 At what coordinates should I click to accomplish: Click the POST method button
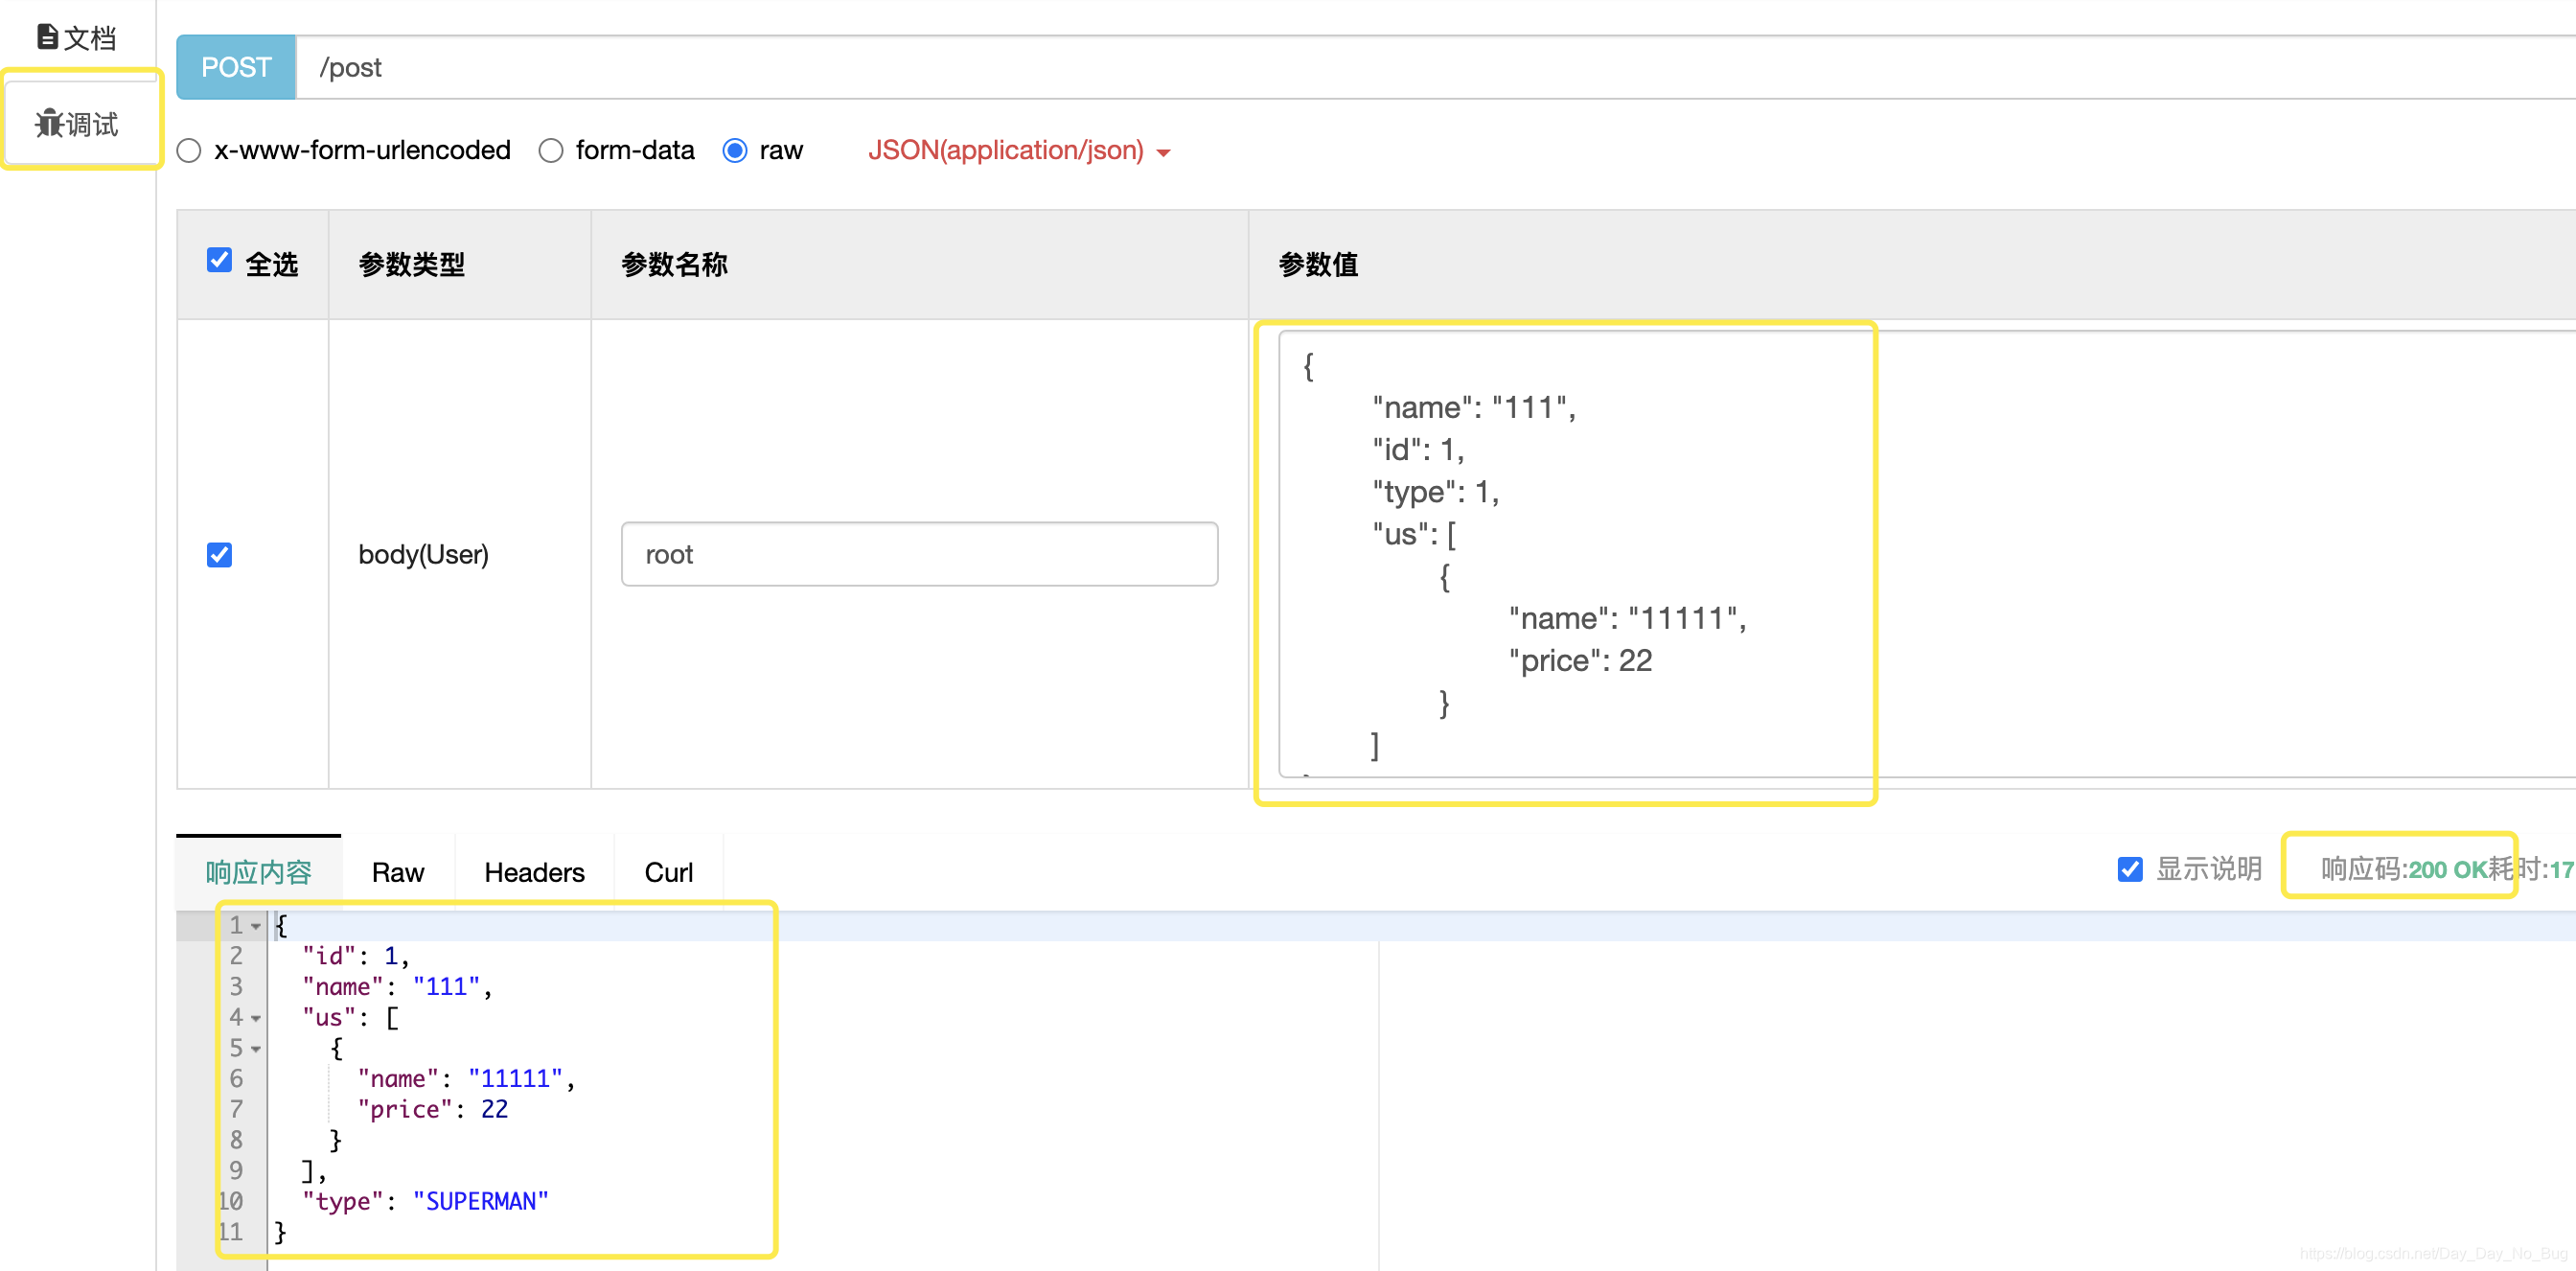[x=236, y=67]
